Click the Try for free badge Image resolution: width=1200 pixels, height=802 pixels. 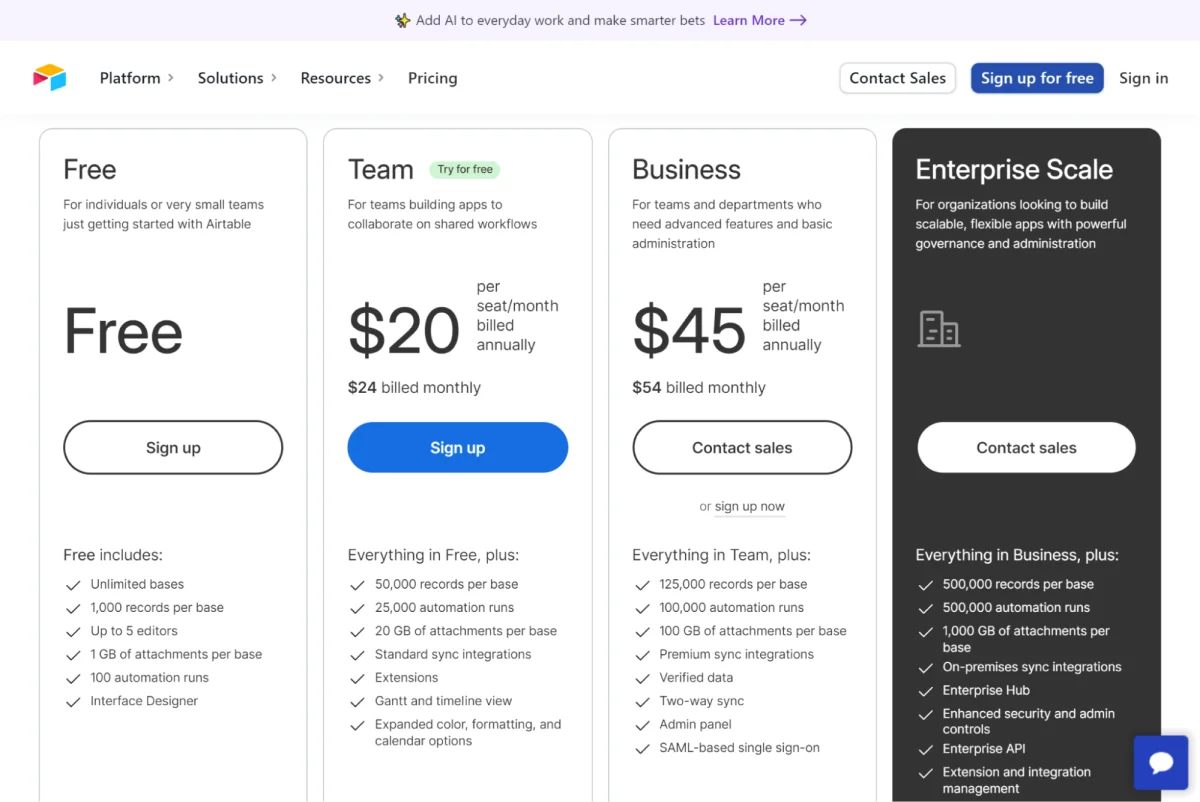(x=465, y=170)
